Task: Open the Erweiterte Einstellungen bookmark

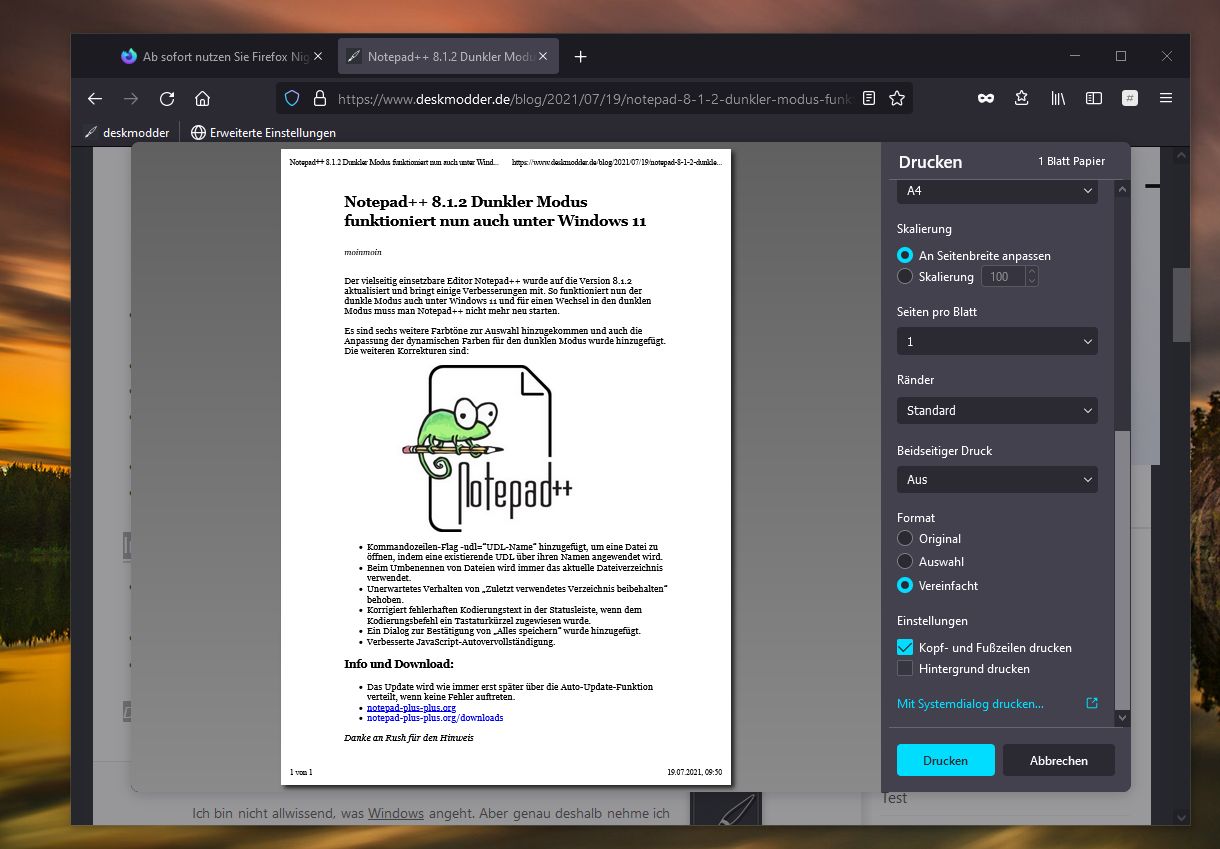Action: pos(263,132)
